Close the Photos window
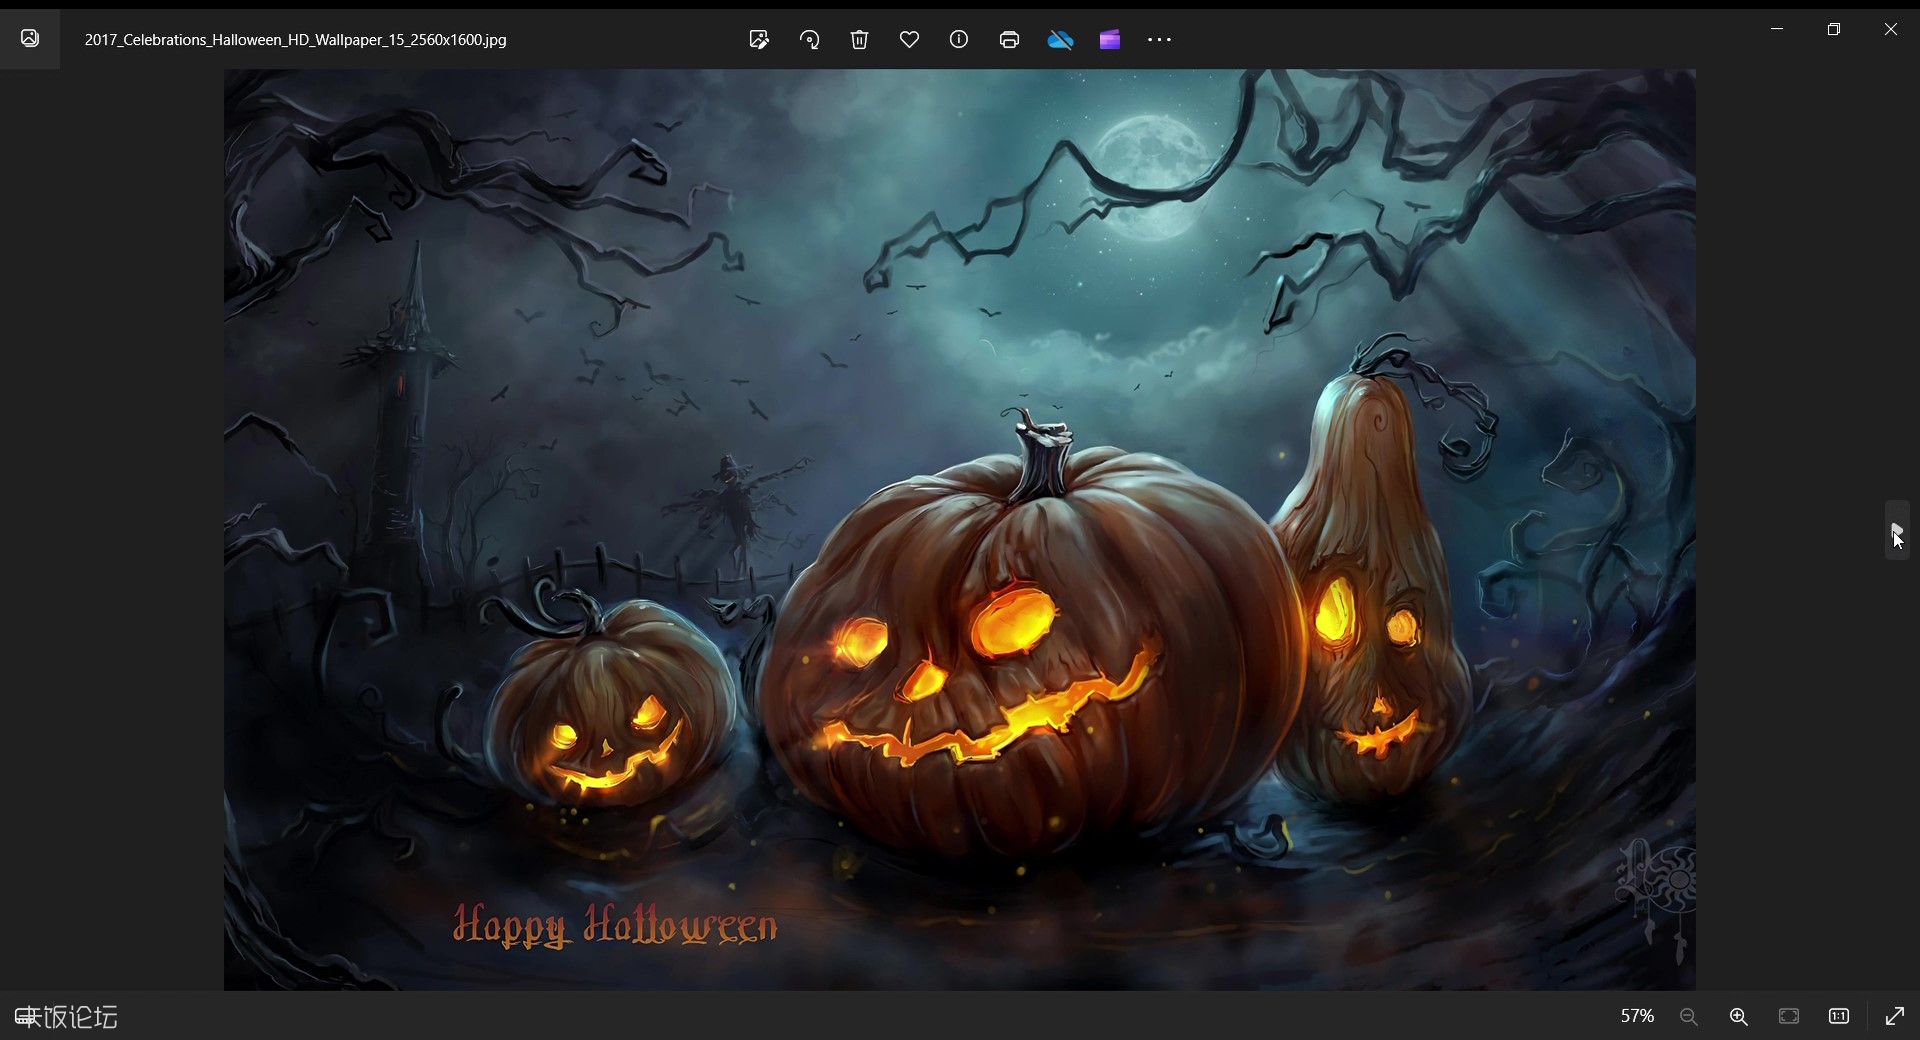This screenshot has width=1920, height=1040. (x=1891, y=29)
